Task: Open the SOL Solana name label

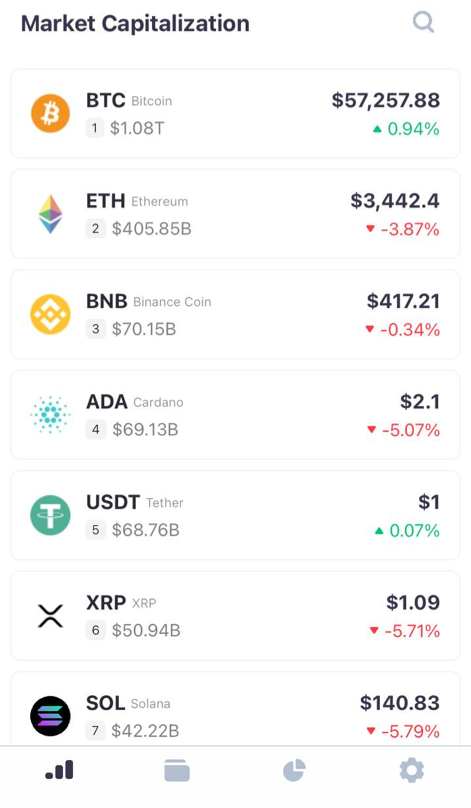Action: [128, 703]
